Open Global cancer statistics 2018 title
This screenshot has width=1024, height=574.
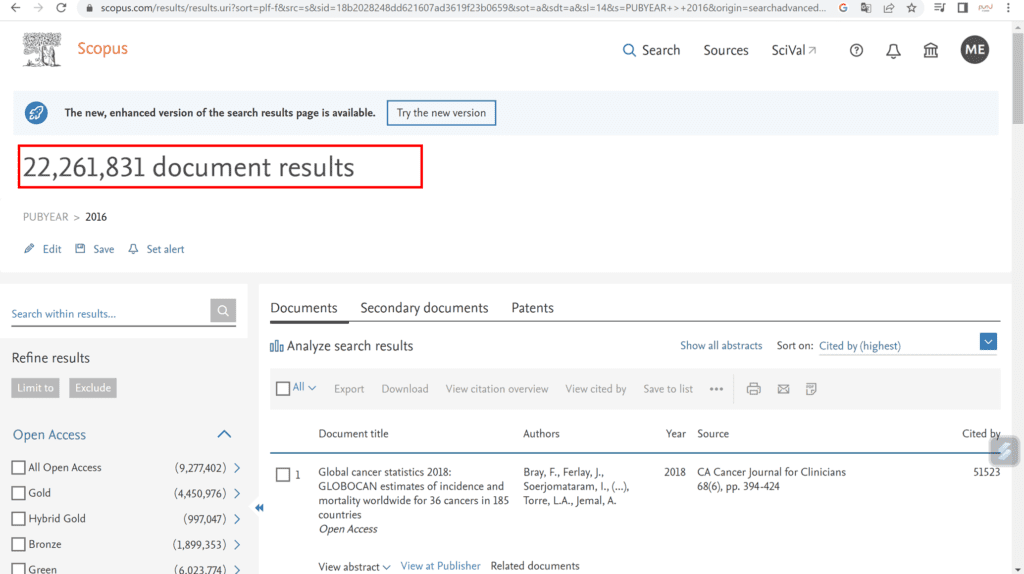413,493
